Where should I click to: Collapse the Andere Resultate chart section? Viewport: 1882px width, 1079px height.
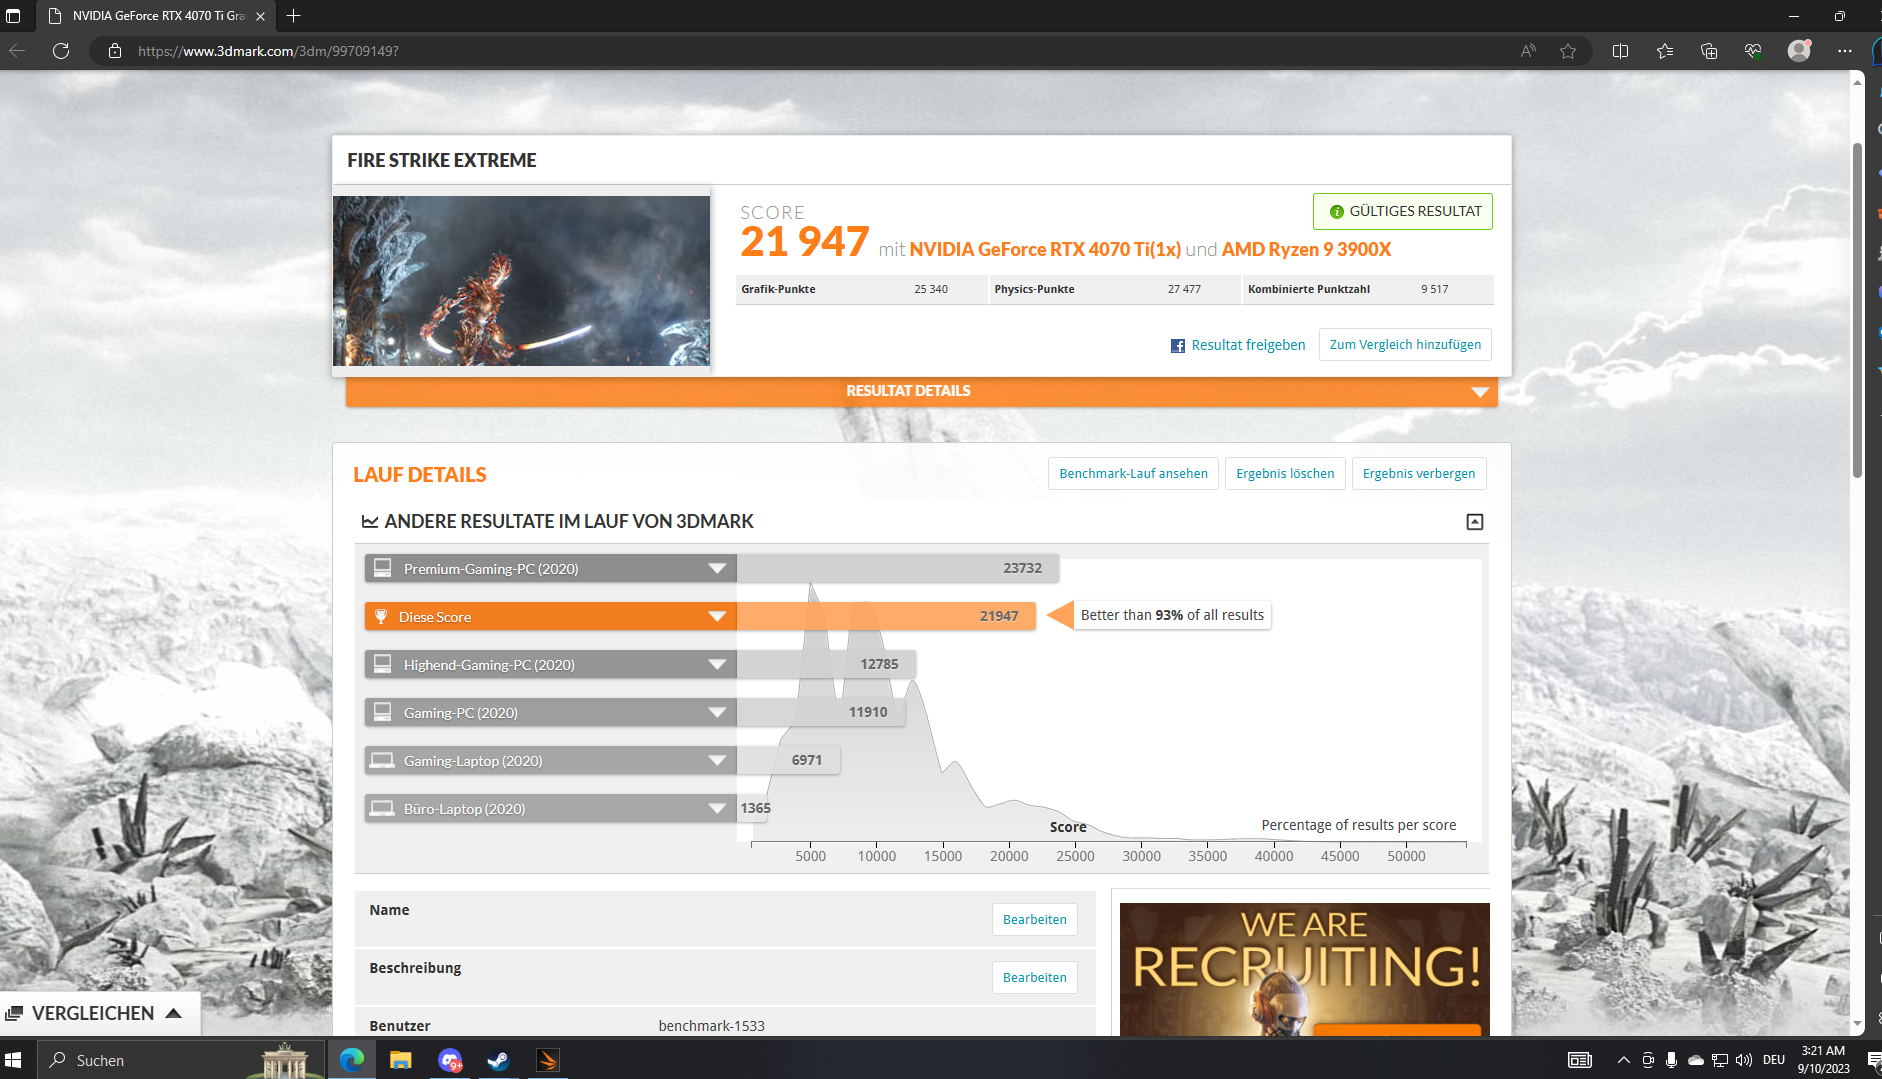point(1474,522)
